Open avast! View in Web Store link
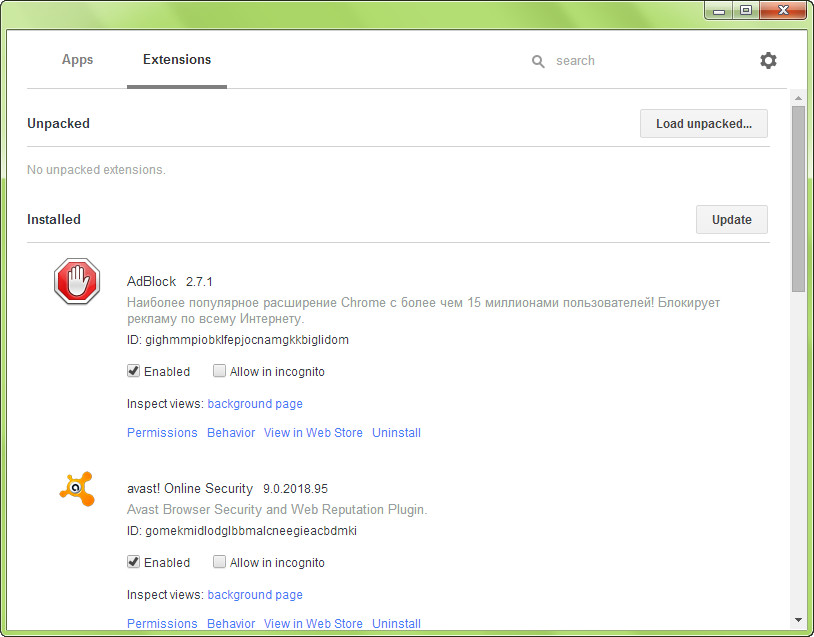 [313, 624]
